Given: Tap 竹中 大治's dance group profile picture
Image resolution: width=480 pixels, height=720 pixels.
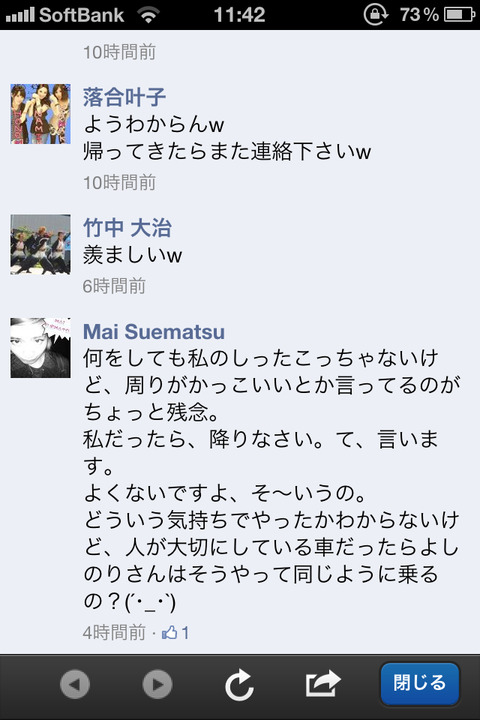Looking at the screenshot, I should (40, 244).
